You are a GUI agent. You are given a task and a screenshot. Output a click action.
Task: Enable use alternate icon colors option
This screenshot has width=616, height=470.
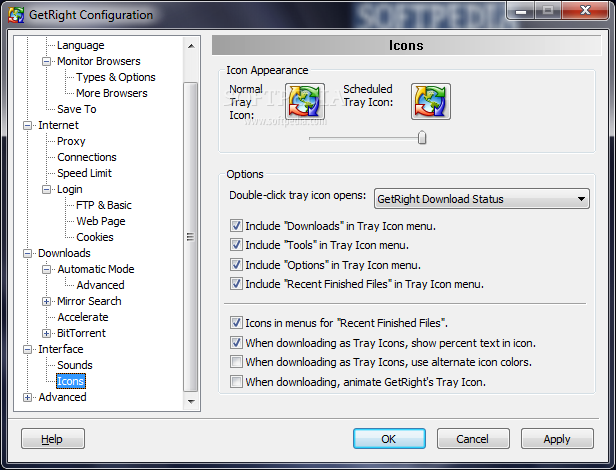(x=236, y=362)
